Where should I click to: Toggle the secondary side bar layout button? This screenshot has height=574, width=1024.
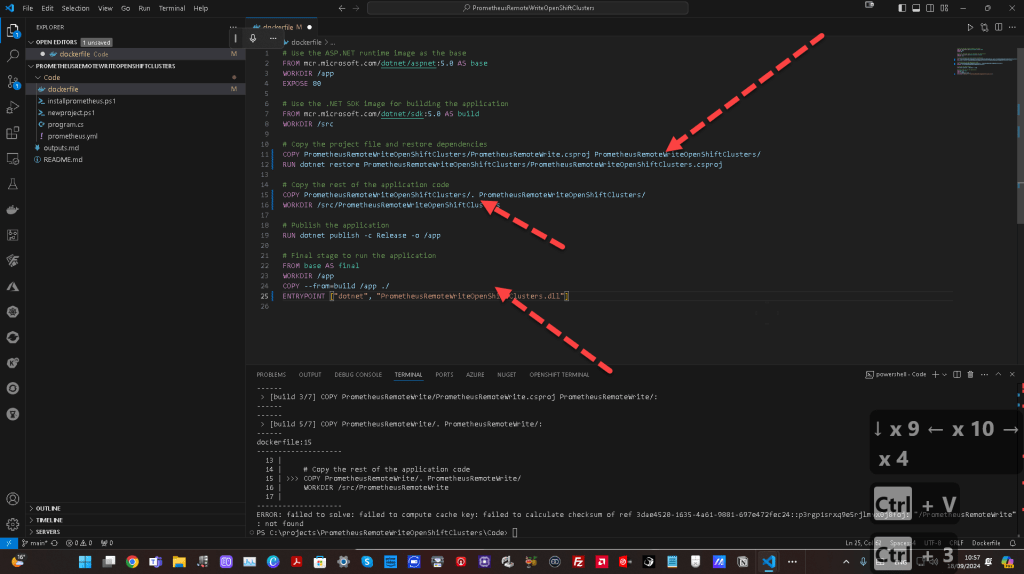point(930,8)
